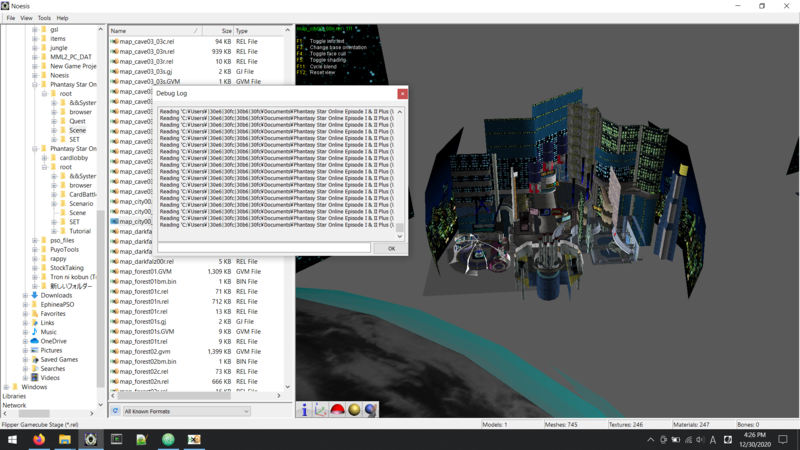Select the EphineaPSO folder in tree
The image size is (800, 450).
pos(57,305)
